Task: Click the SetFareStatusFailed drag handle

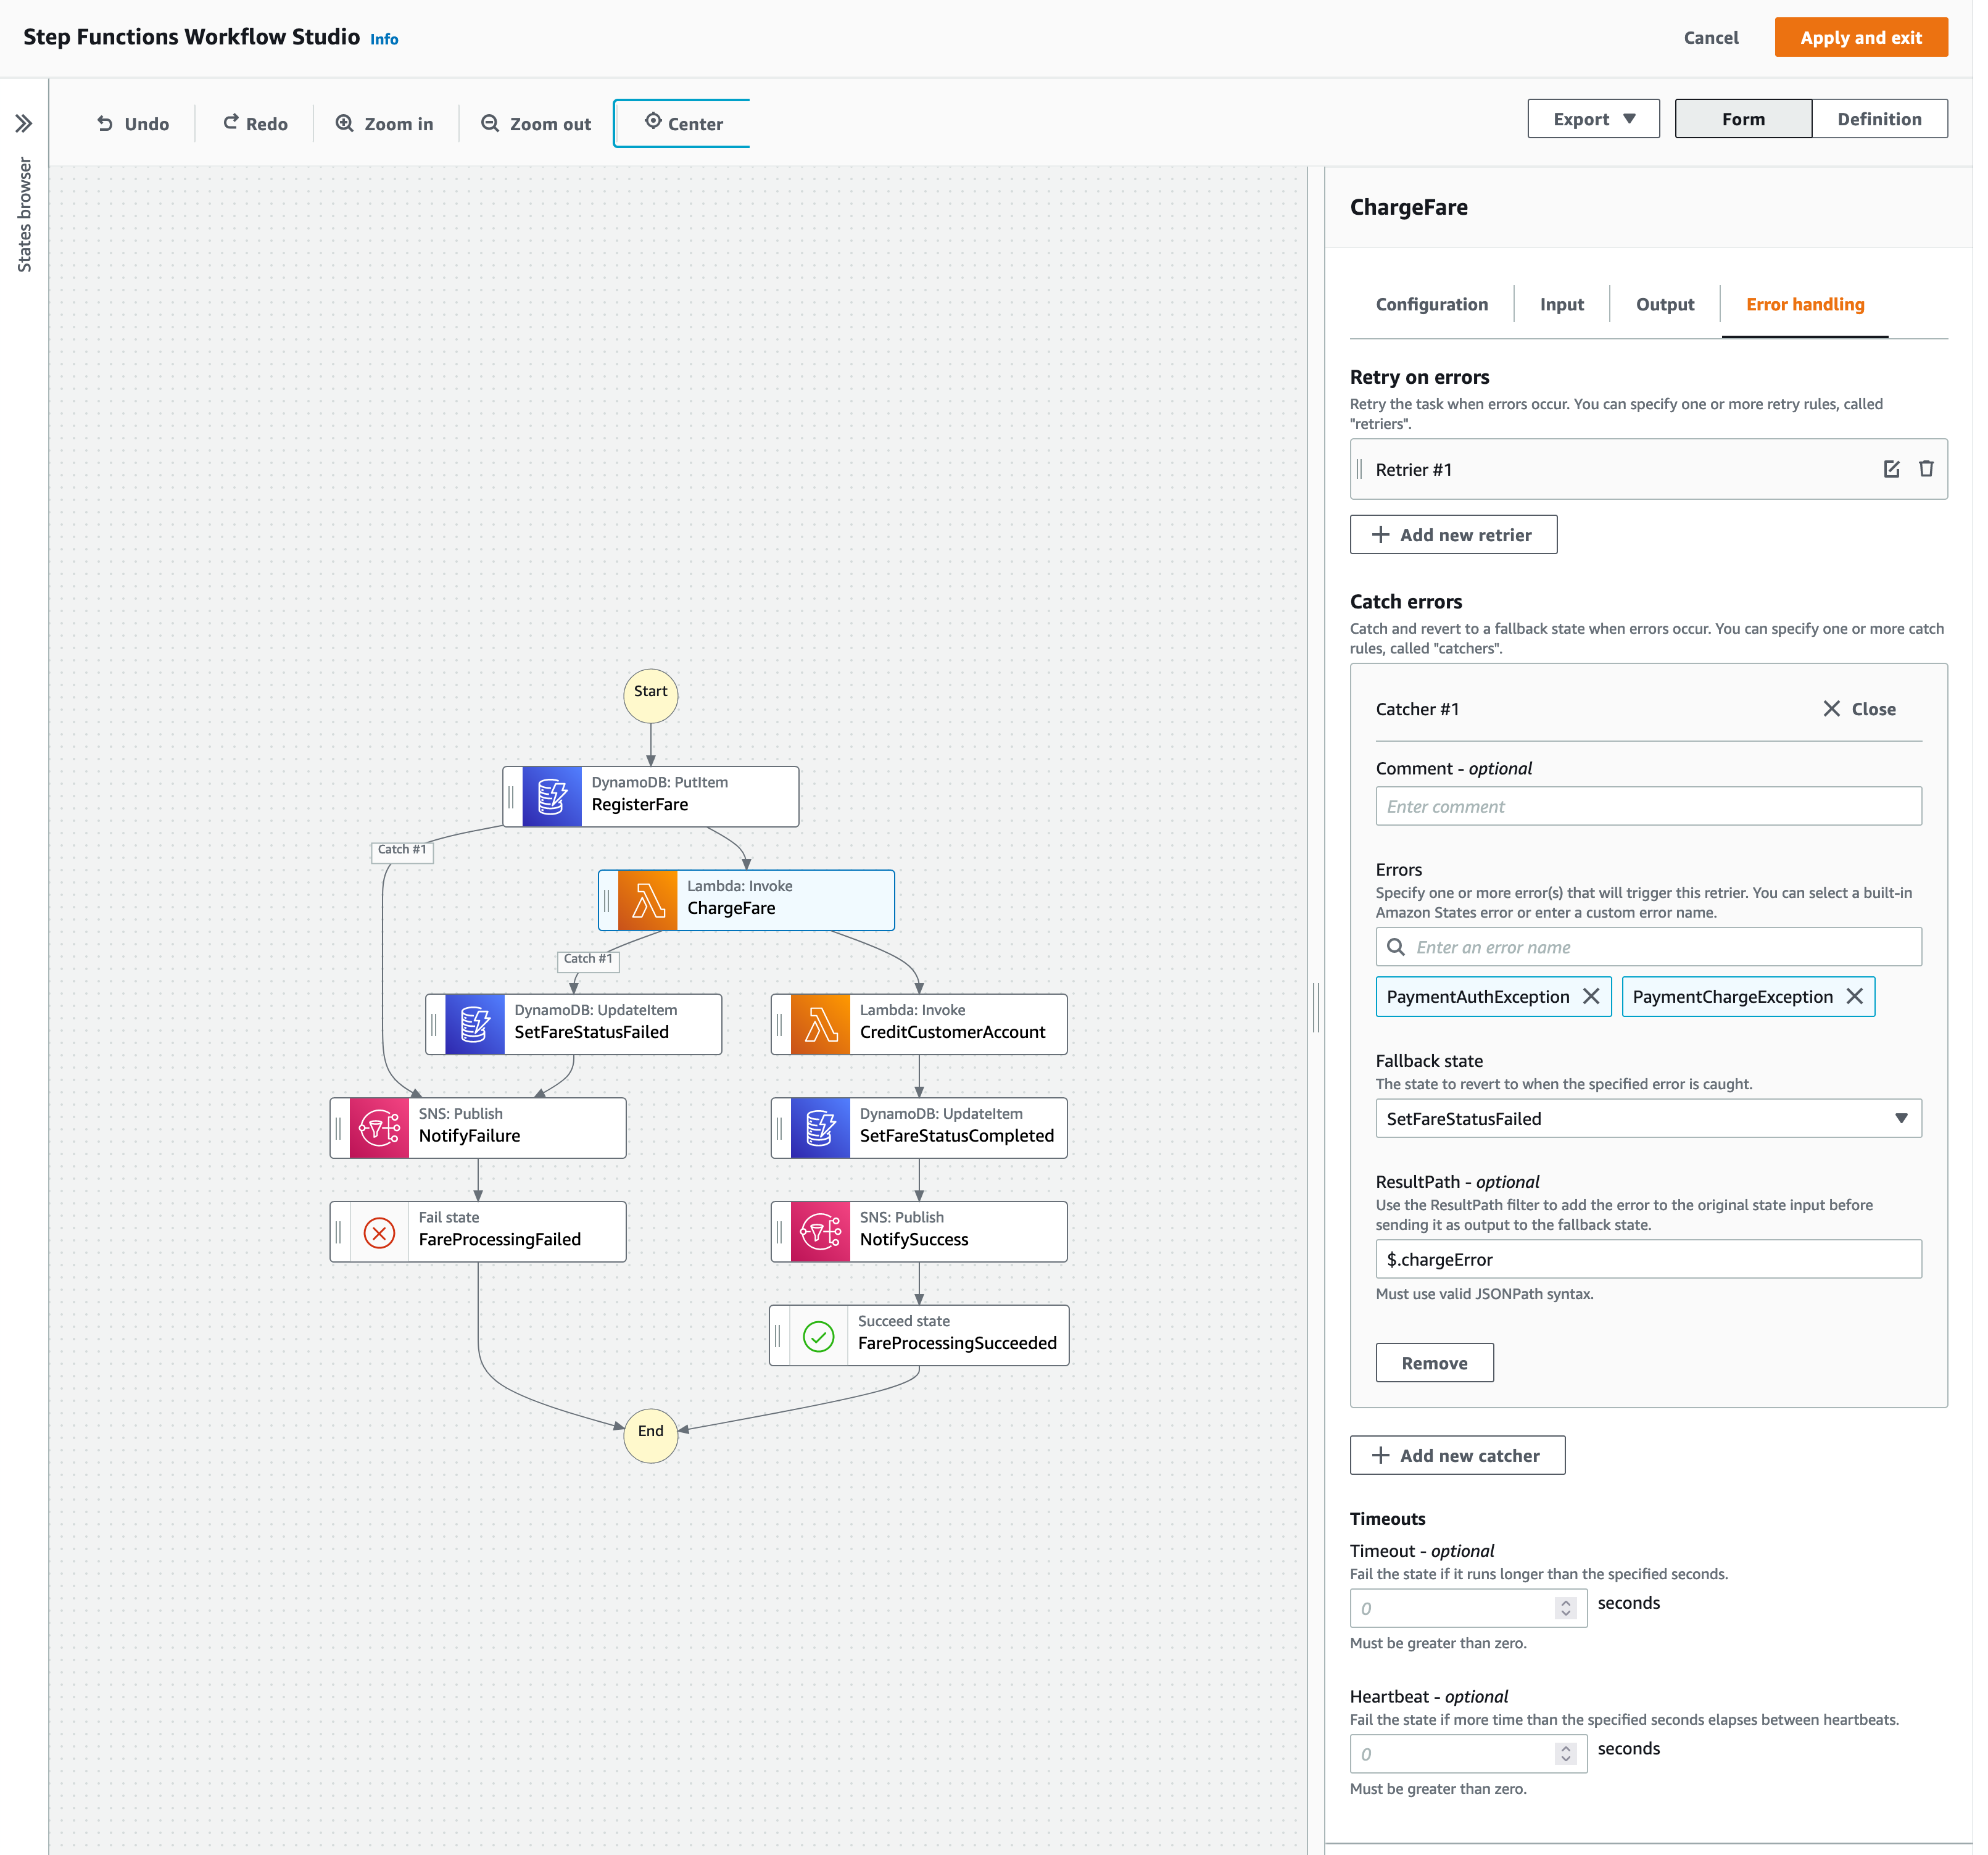Action: pyautogui.click(x=435, y=1026)
